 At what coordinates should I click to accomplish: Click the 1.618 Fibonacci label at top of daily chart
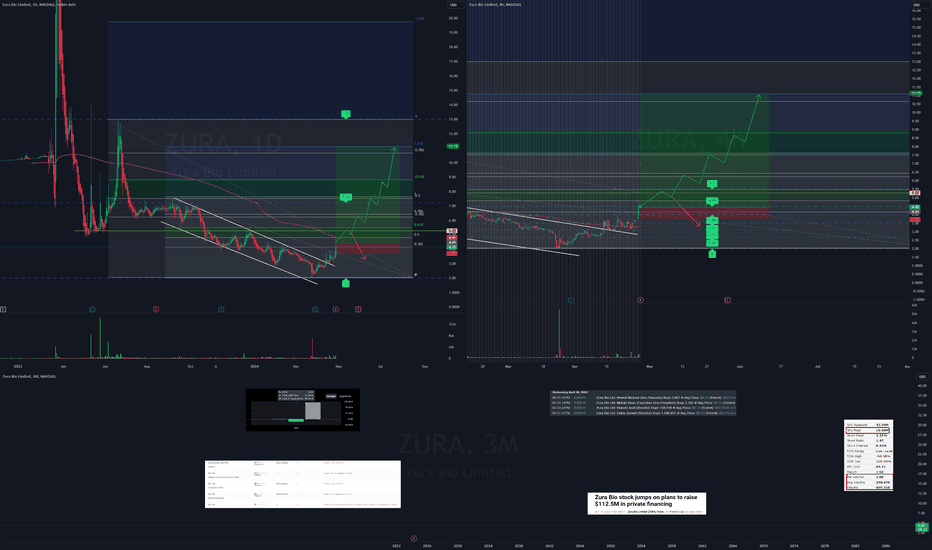coord(419,19)
